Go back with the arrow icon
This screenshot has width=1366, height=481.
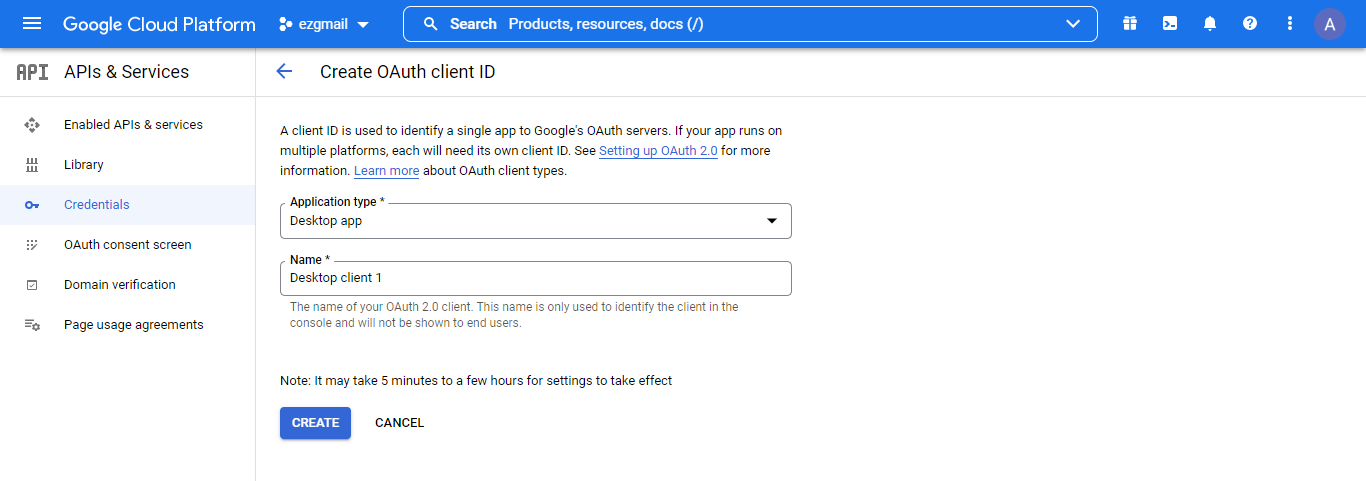(284, 71)
